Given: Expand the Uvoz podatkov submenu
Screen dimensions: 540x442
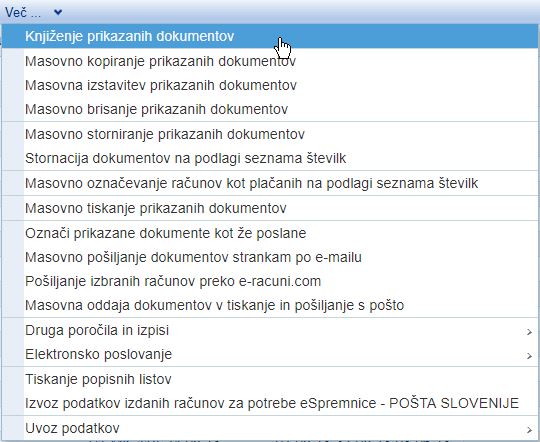Looking at the screenshot, I should click(270, 428).
